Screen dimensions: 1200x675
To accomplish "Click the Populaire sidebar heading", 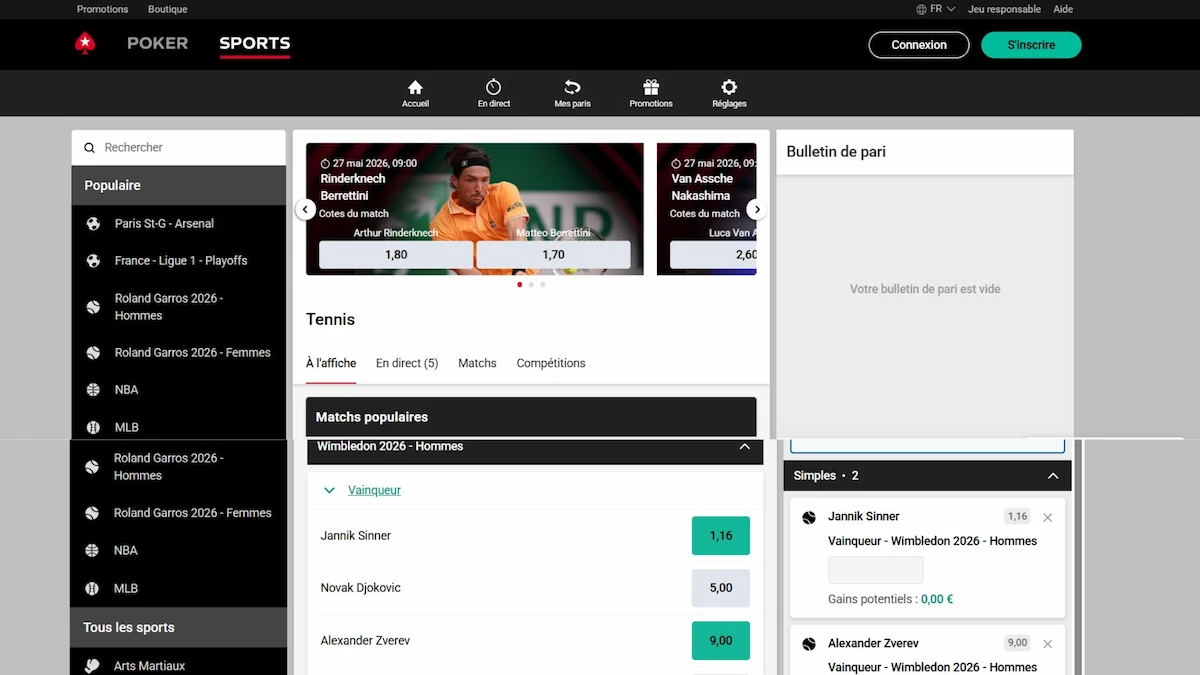I will [179, 186].
